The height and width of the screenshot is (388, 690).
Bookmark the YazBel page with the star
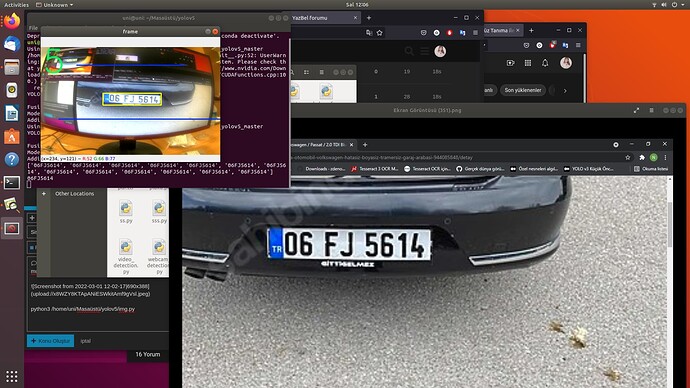coord(379,33)
